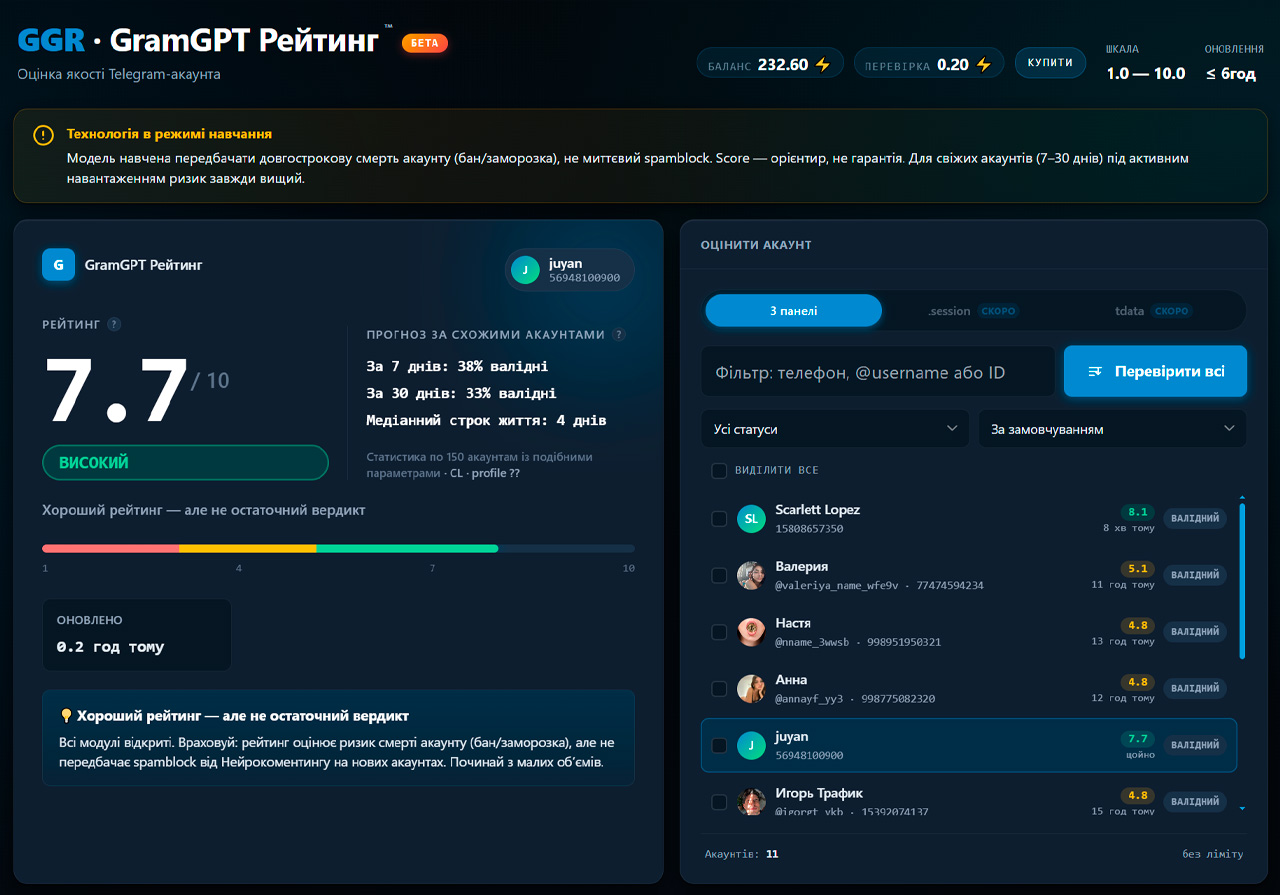
Task: Click the J avatar in the juyan account pill
Action: click(x=525, y=270)
